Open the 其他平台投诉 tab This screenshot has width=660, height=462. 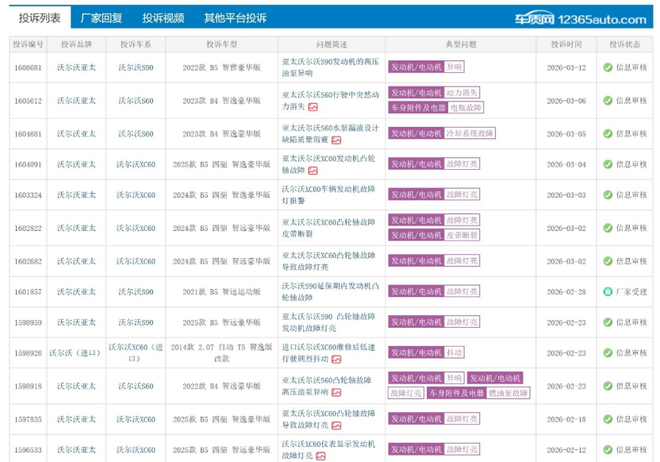coord(235,18)
